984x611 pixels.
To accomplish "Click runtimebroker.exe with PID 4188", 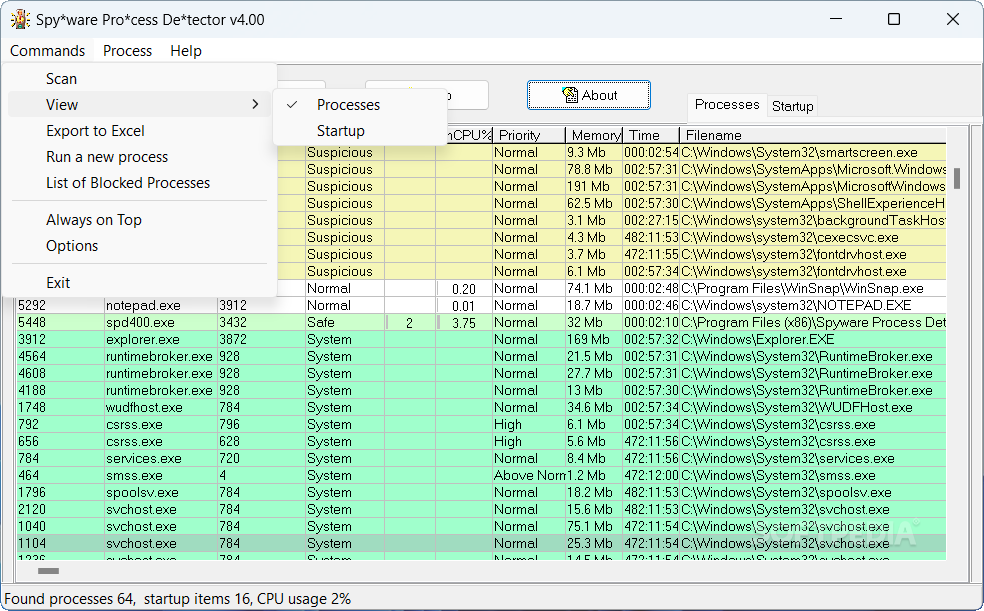I will 481,390.
